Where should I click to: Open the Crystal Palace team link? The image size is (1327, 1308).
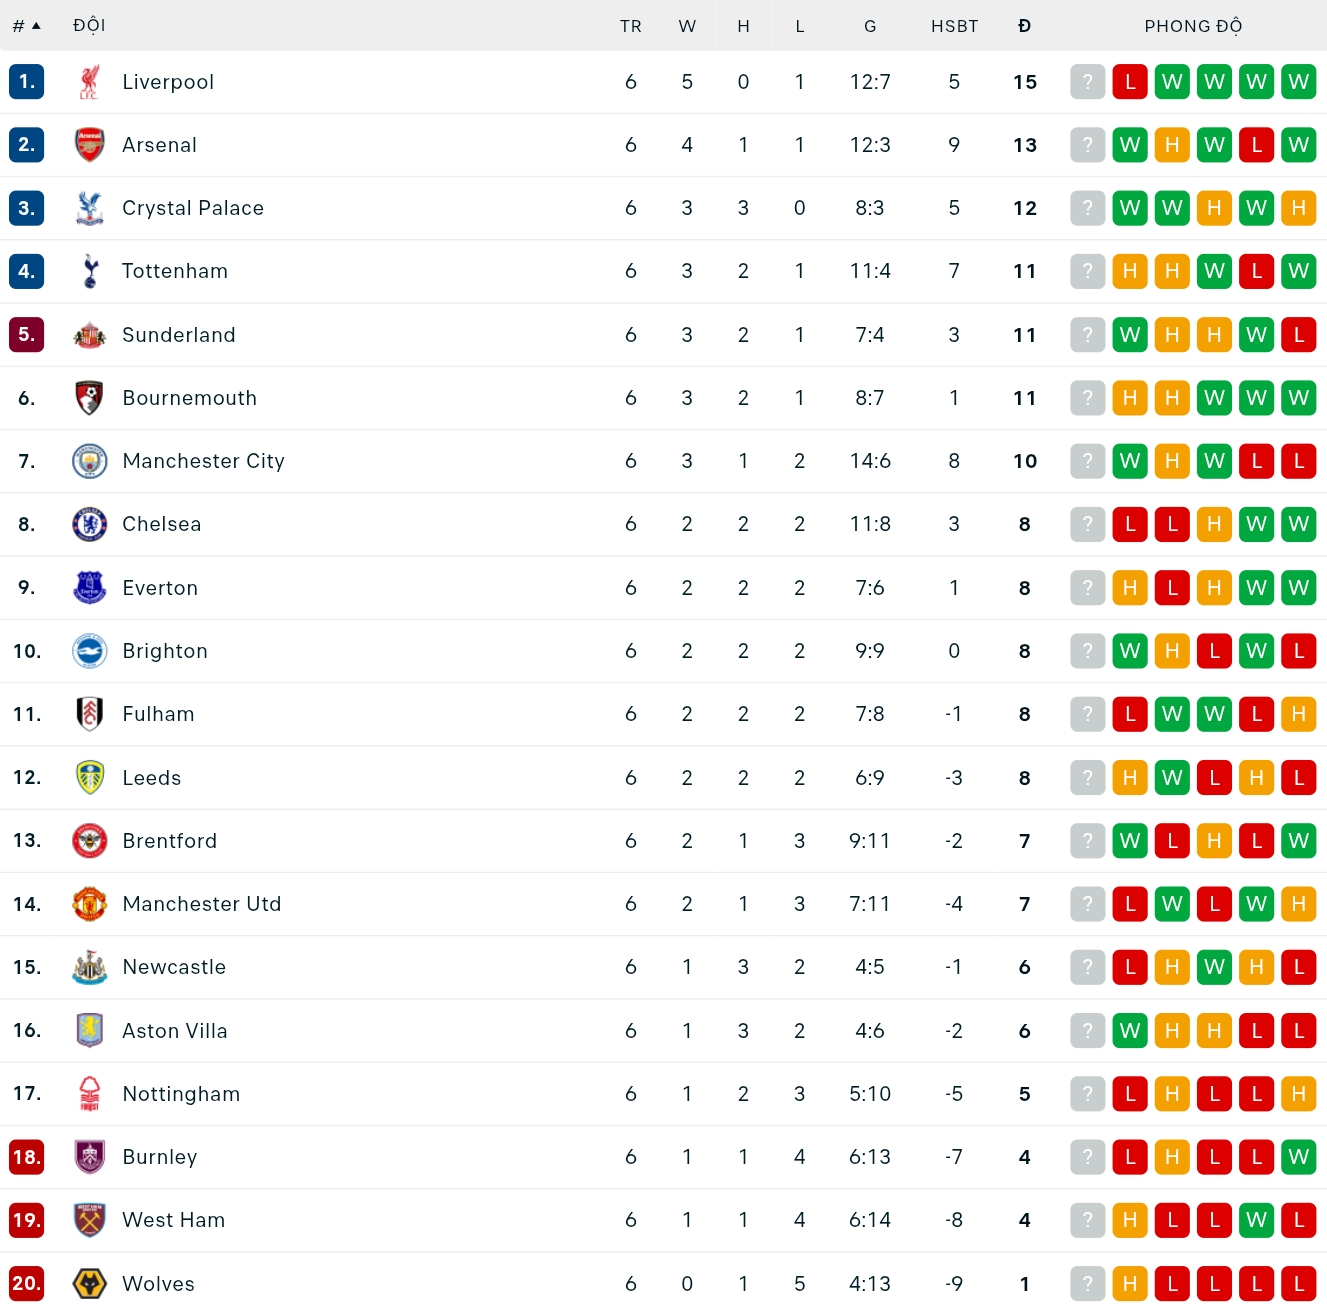[193, 208]
